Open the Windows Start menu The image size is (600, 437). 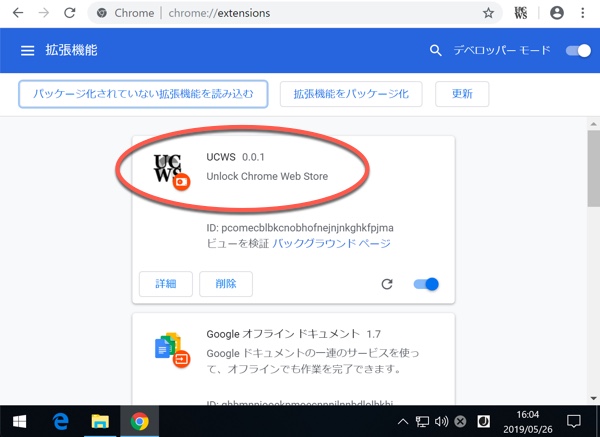(19, 422)
